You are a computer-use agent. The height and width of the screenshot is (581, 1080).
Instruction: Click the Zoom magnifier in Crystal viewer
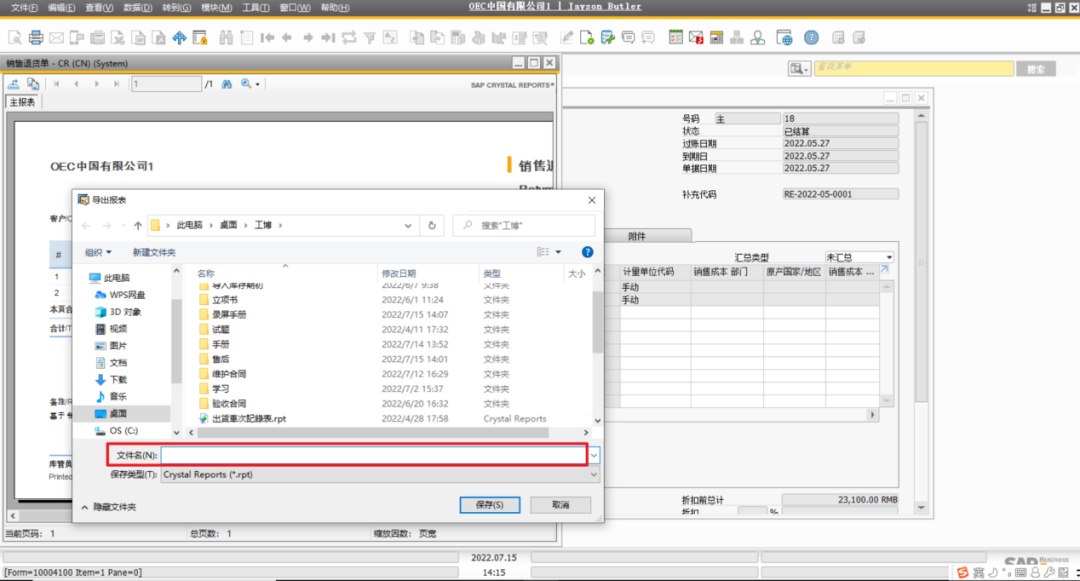point(246,84)
